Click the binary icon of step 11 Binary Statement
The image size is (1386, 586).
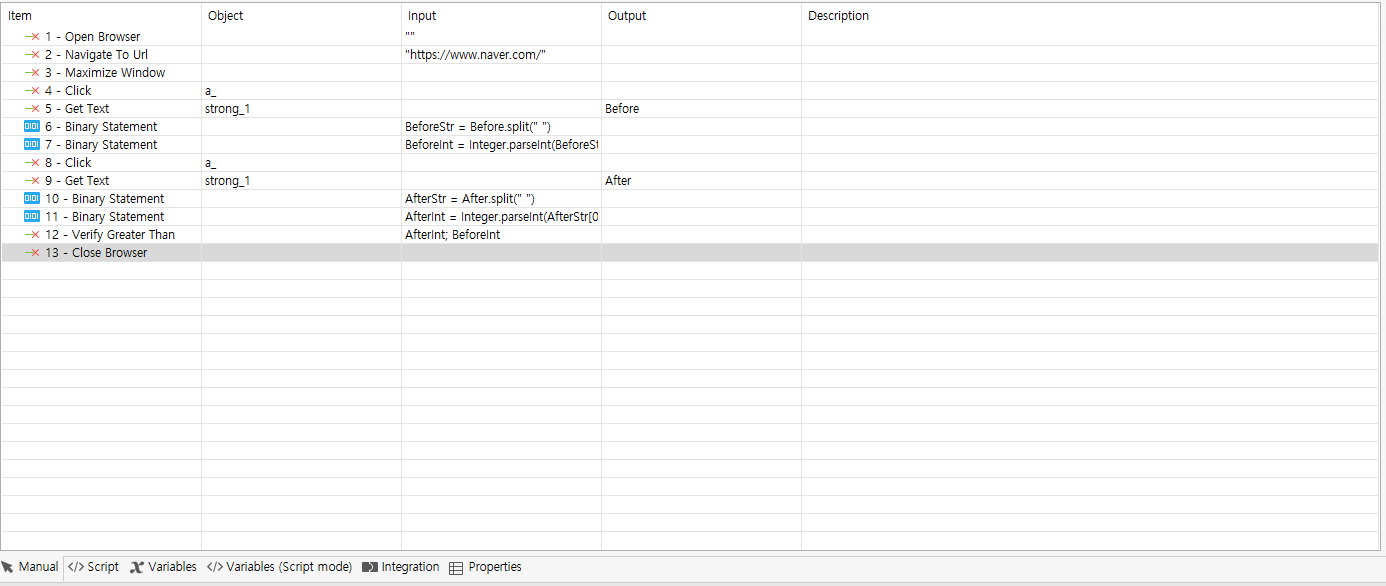point(32,217)
